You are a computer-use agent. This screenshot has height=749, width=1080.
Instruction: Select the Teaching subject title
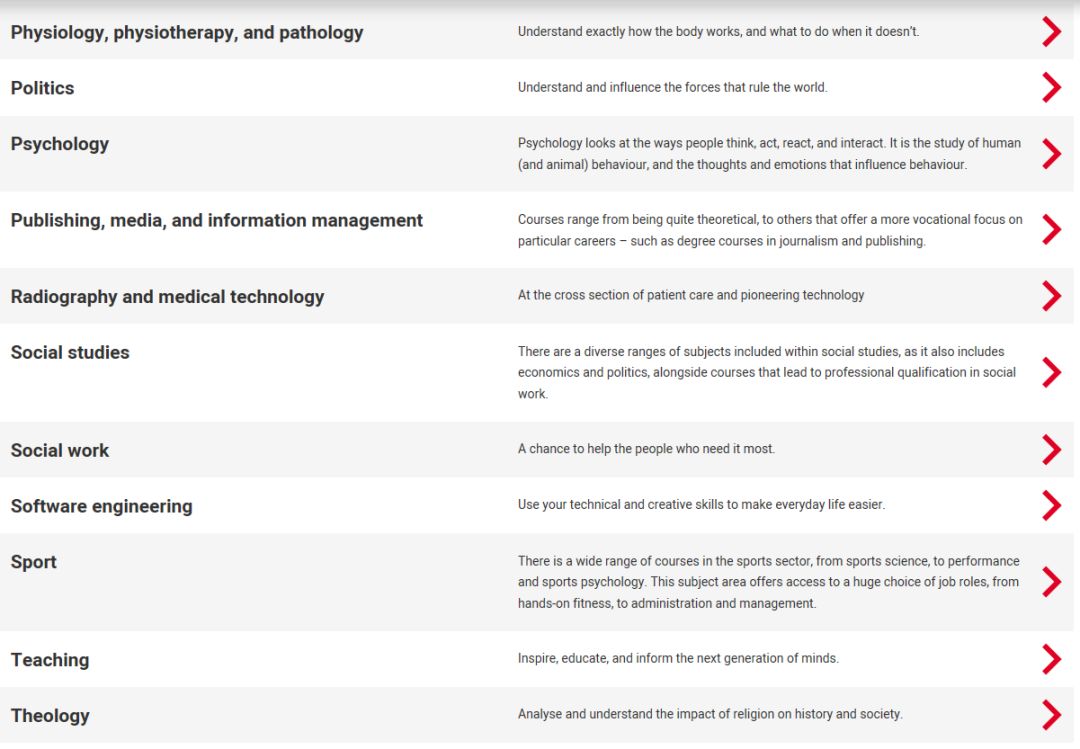pos(50,660)
